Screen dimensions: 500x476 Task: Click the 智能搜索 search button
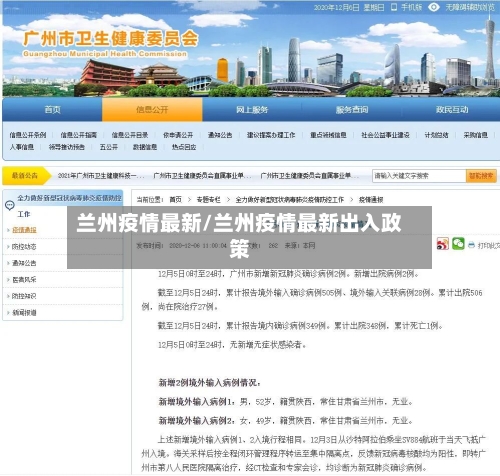[481, 176]
